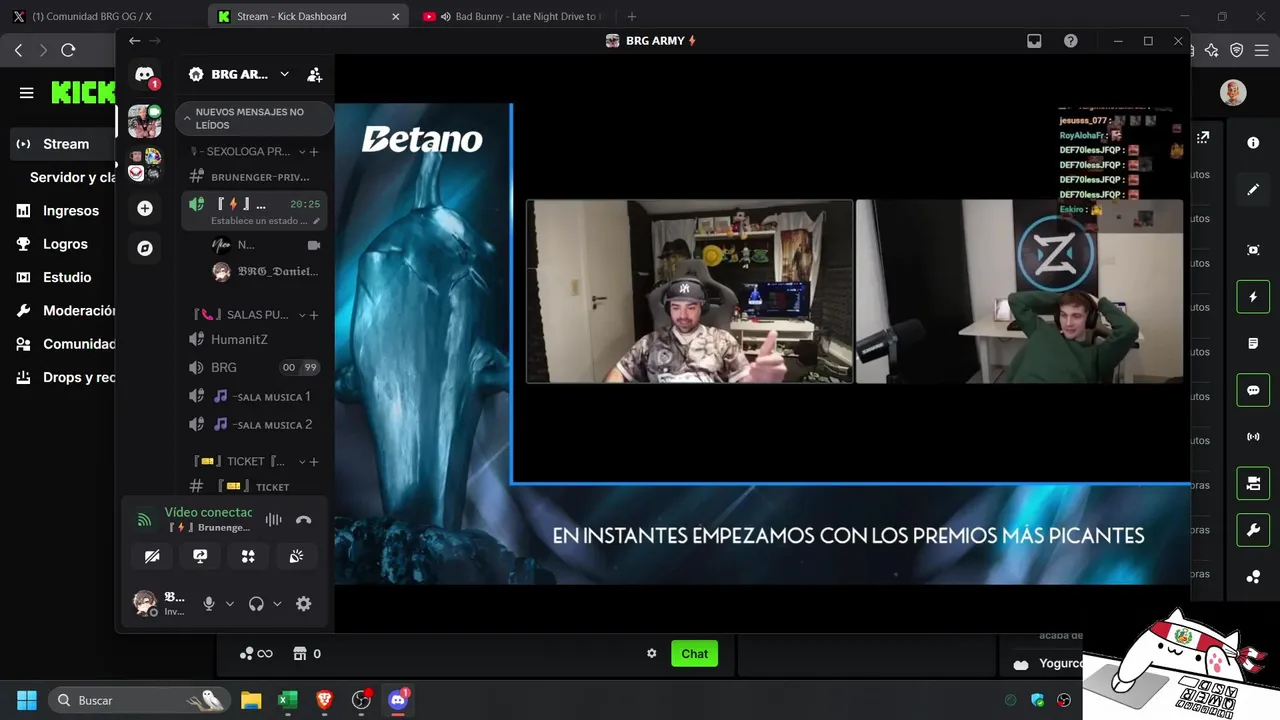Open the BRUNENGER-PRIV... text channel
This screenshot has width=1280, height=720.
pyautogui.click(x=254, y=177)
